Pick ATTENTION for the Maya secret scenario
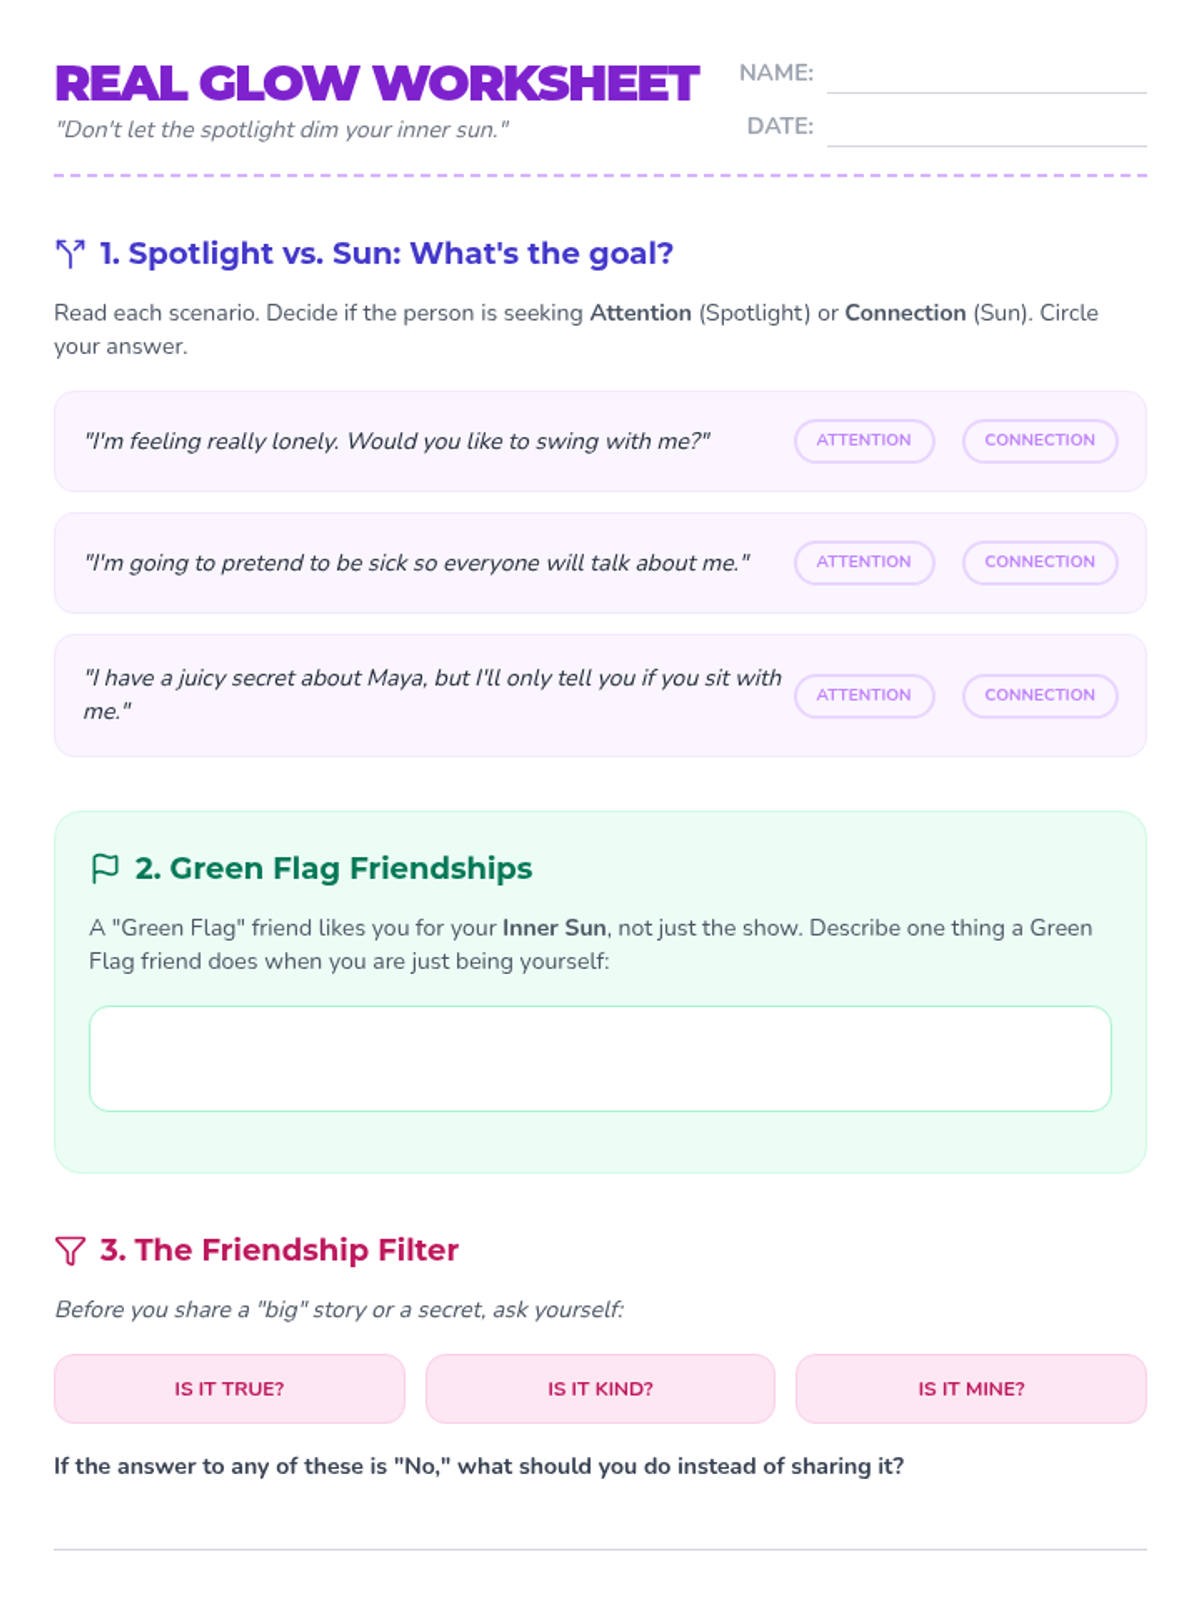1200x1600 pixels. click(864, 696)
